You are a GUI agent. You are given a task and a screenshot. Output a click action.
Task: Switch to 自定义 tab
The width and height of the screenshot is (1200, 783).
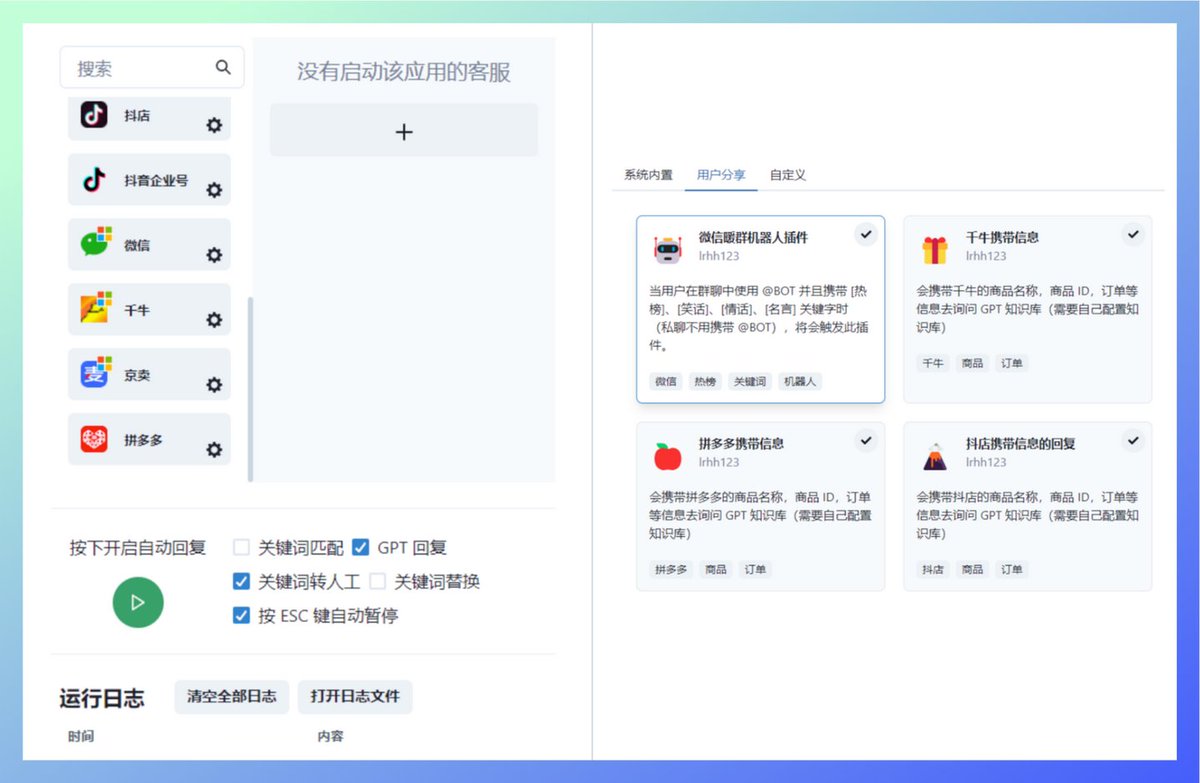coord(788,175)
